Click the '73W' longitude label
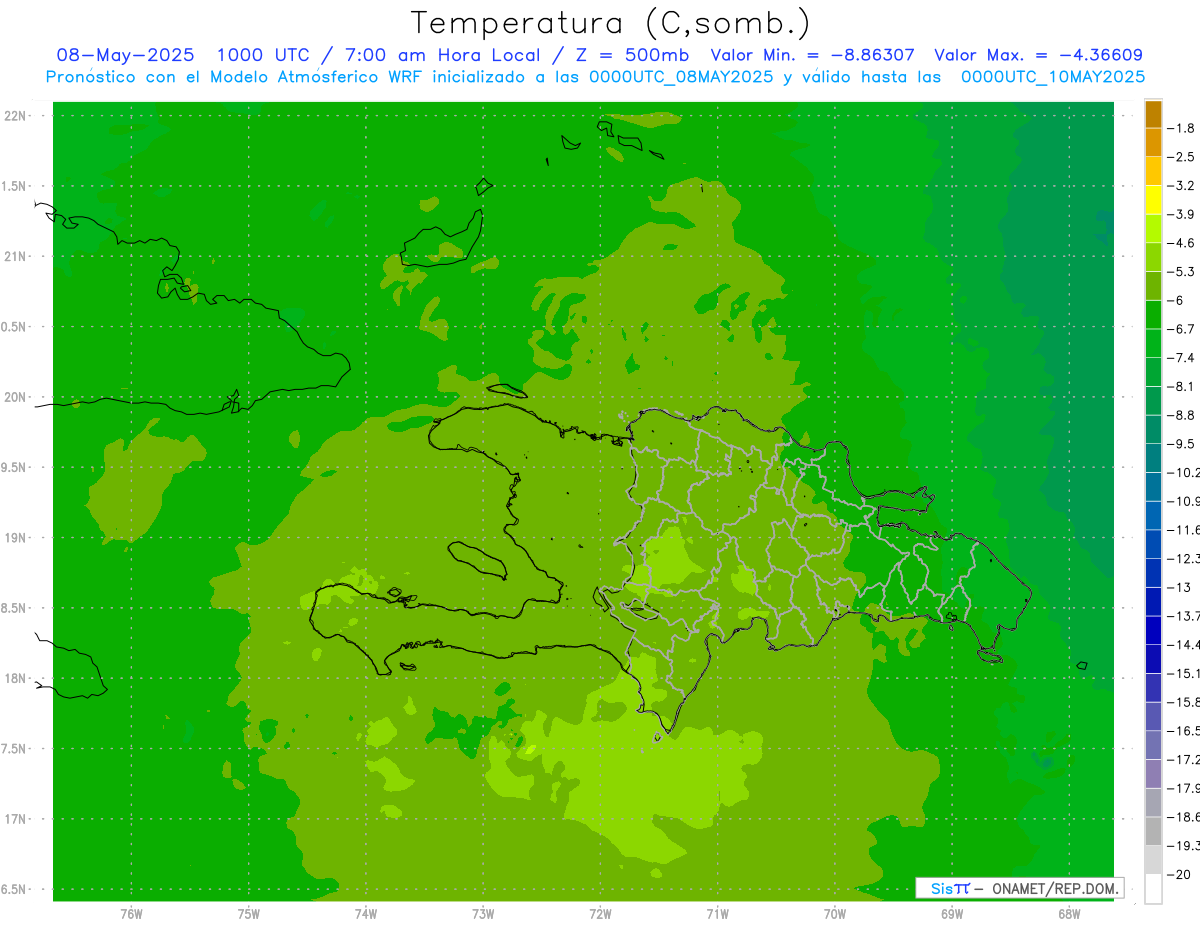Screen dimensions: 1200x927 click(x=483, y=914)
